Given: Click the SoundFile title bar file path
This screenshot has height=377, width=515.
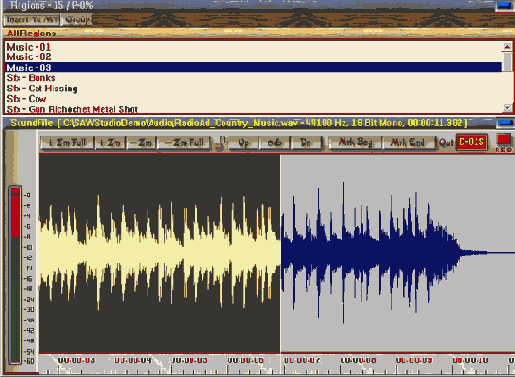Looking at the screenshot, I should click(x=238, y=123).
